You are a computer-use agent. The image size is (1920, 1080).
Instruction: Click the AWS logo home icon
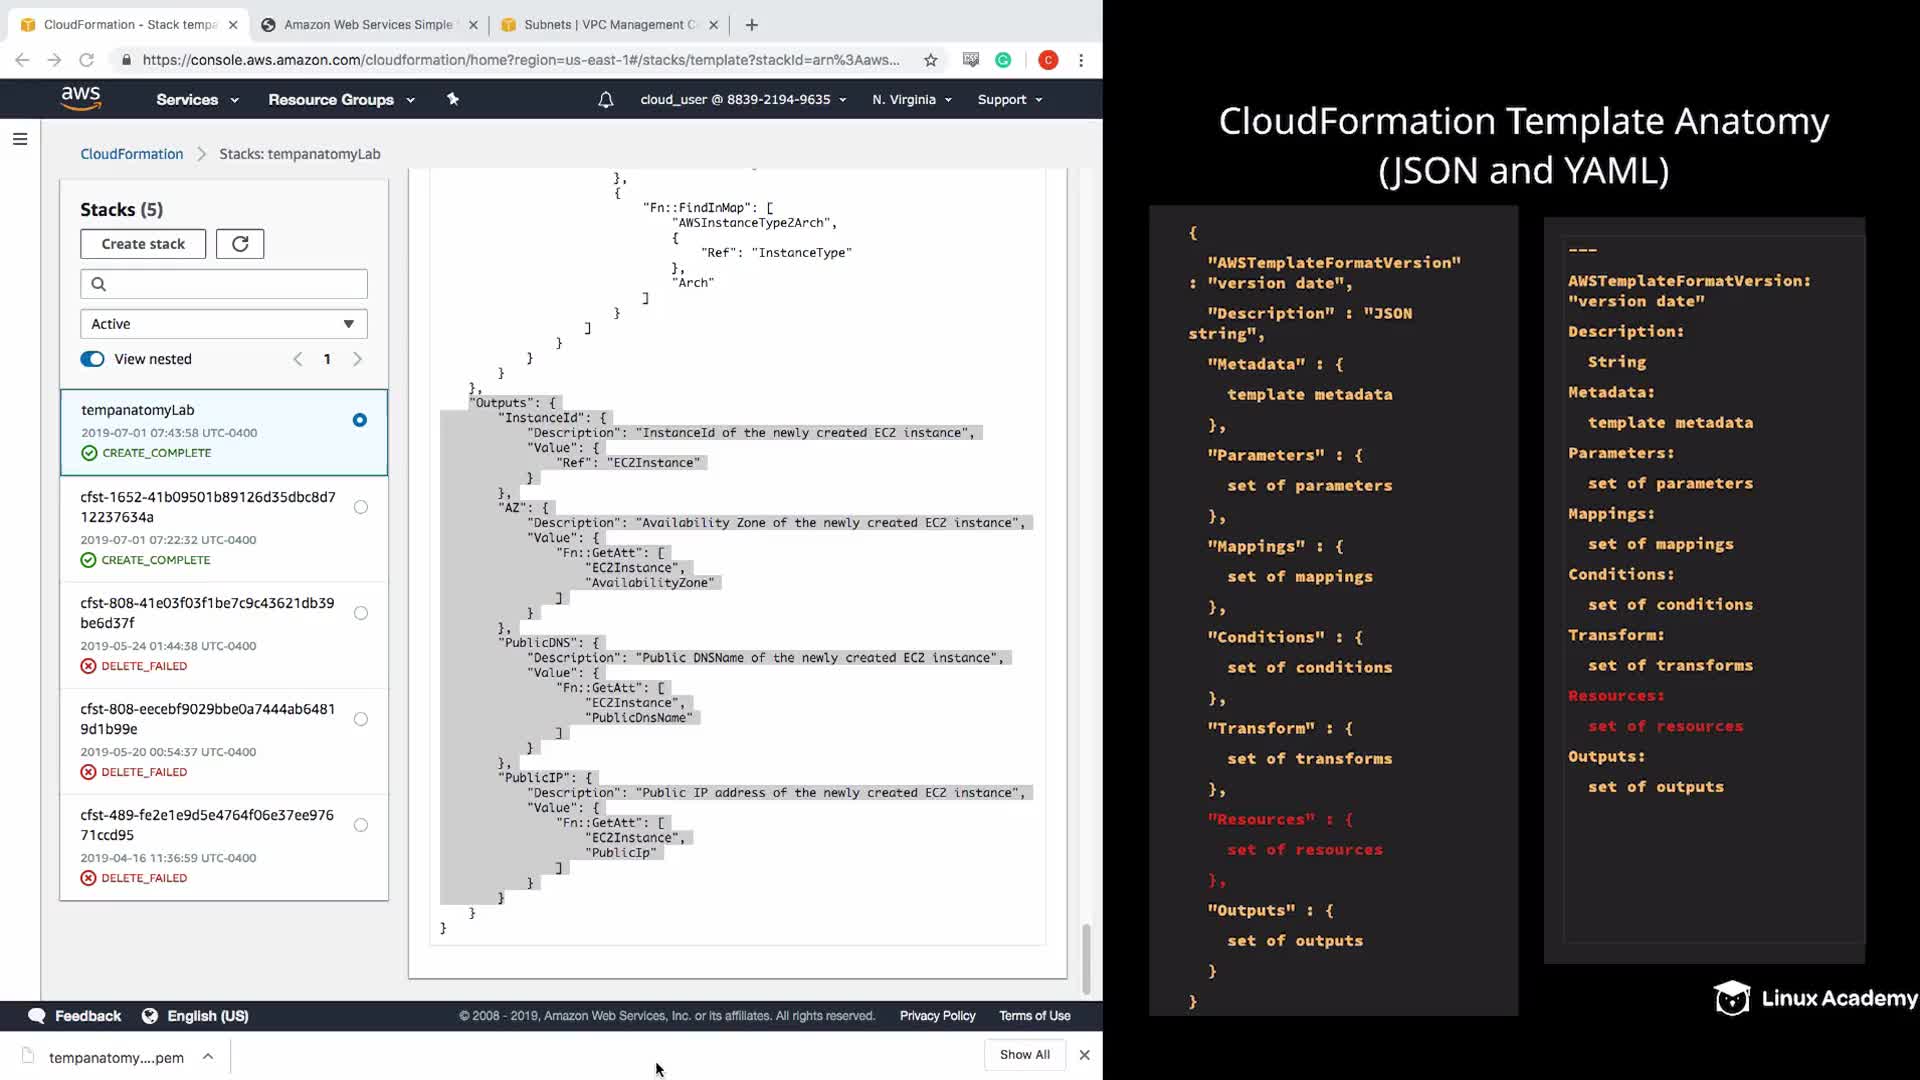81,98
